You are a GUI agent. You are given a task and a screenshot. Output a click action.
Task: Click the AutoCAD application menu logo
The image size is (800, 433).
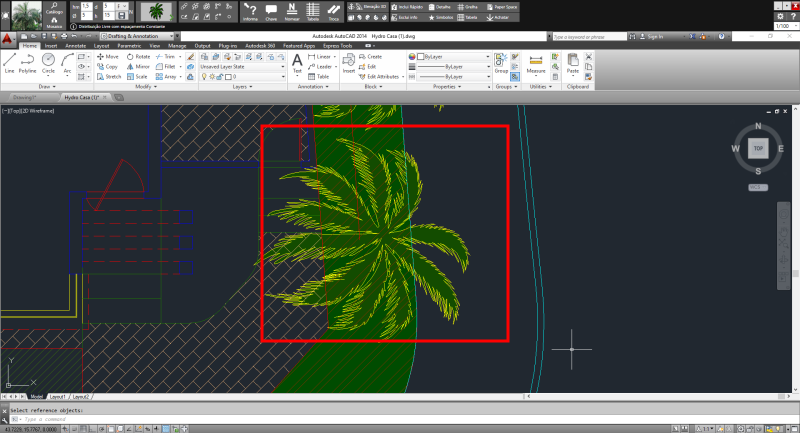pyautogui.click(x=7, y=39)
